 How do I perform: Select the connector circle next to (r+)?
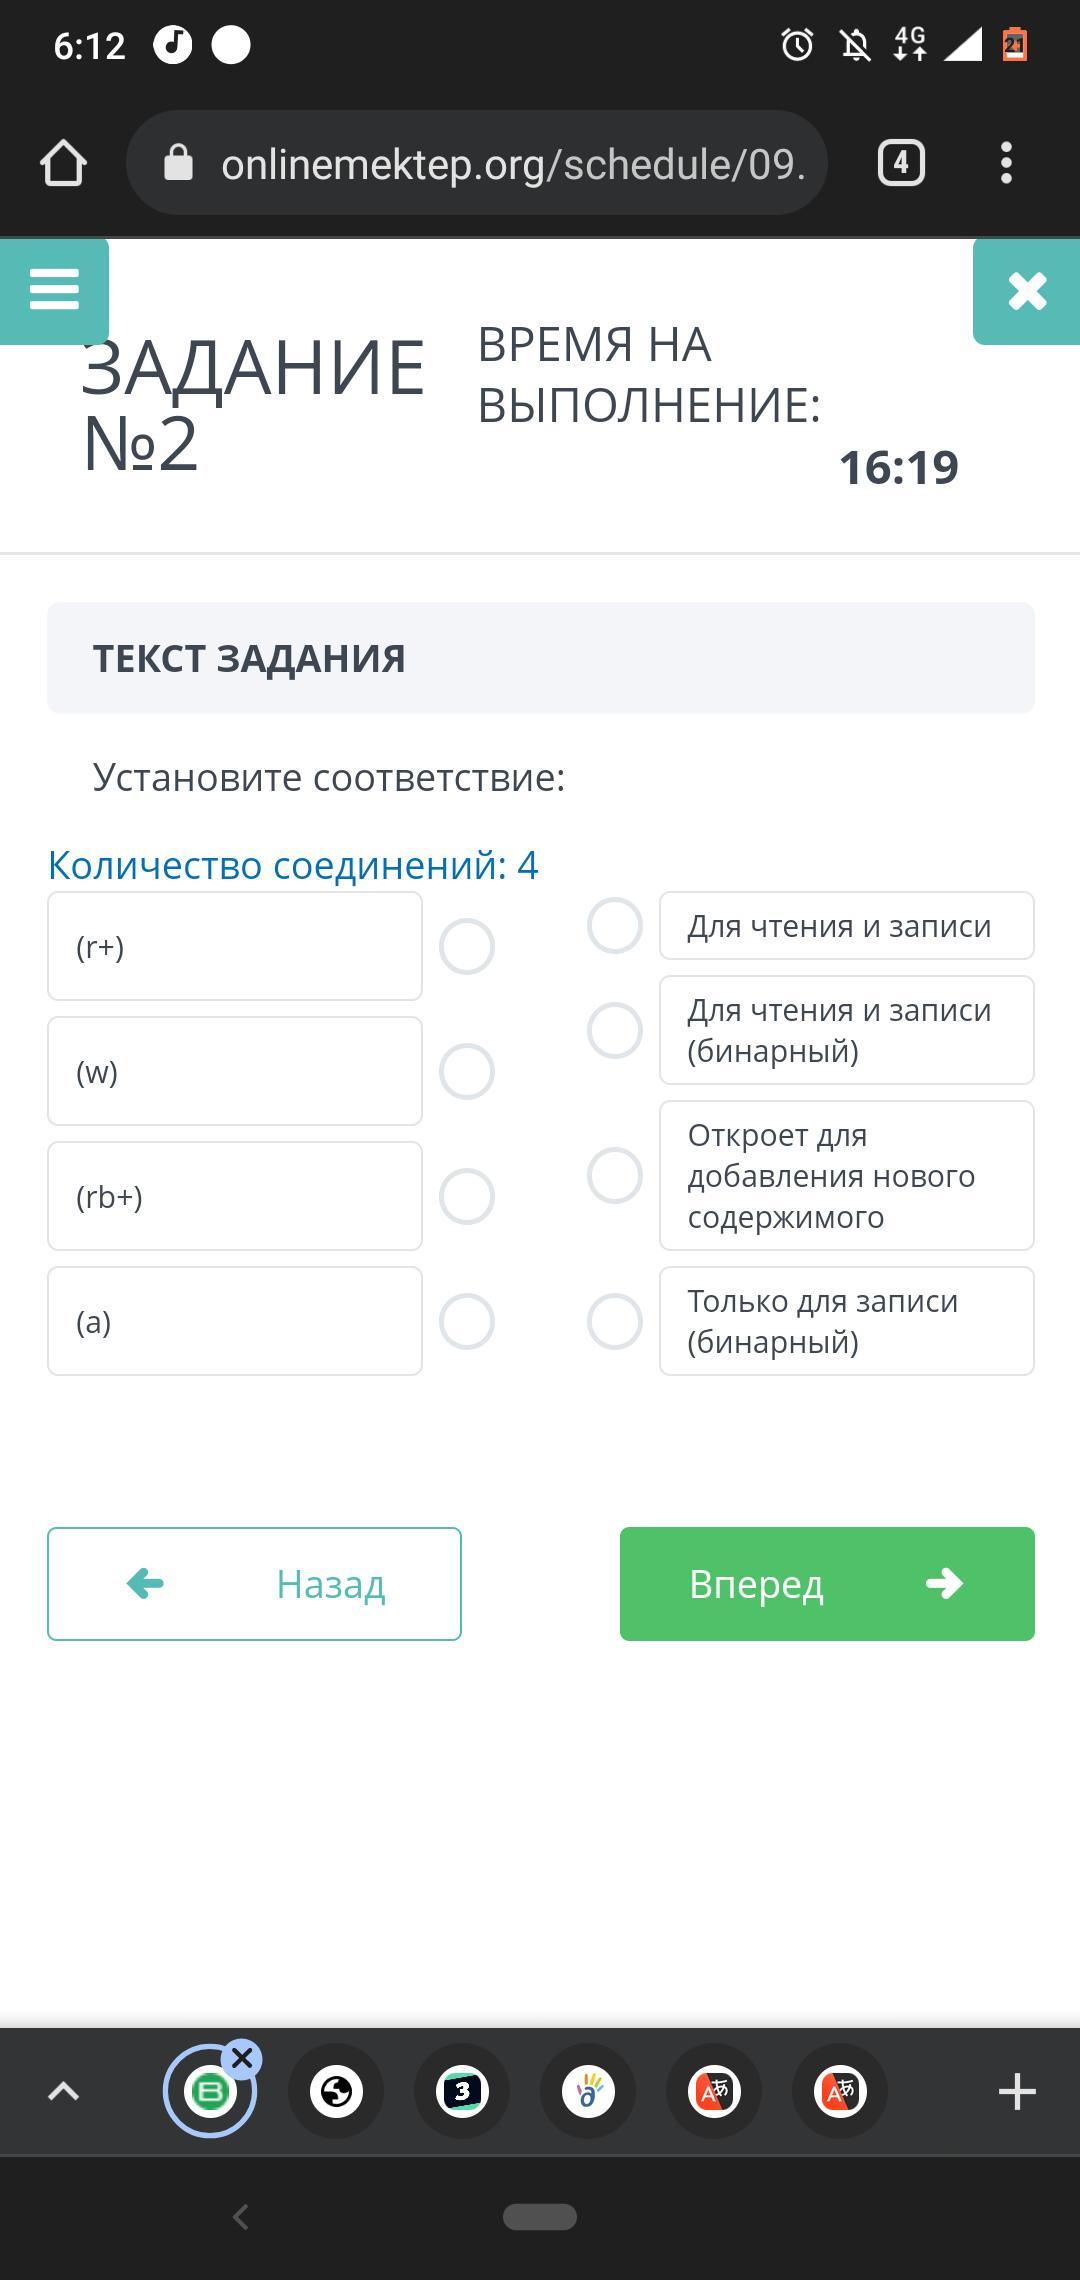point(467,946)
